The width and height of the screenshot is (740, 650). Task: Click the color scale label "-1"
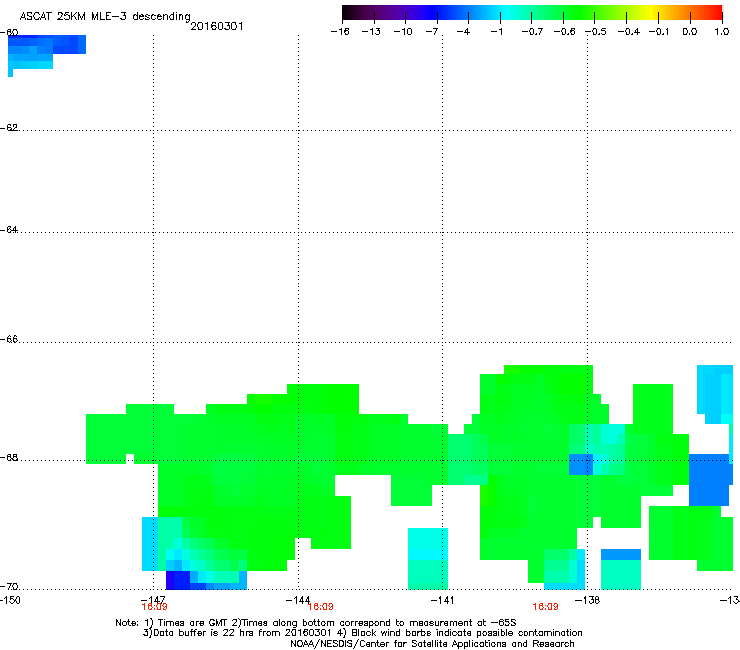pyautogui.click(x=496, y=32)
